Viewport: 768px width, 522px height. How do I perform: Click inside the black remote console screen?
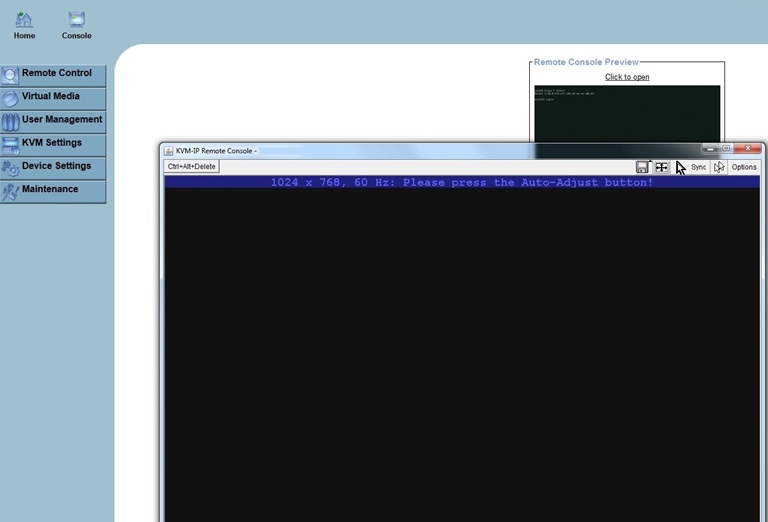[460, 350]
